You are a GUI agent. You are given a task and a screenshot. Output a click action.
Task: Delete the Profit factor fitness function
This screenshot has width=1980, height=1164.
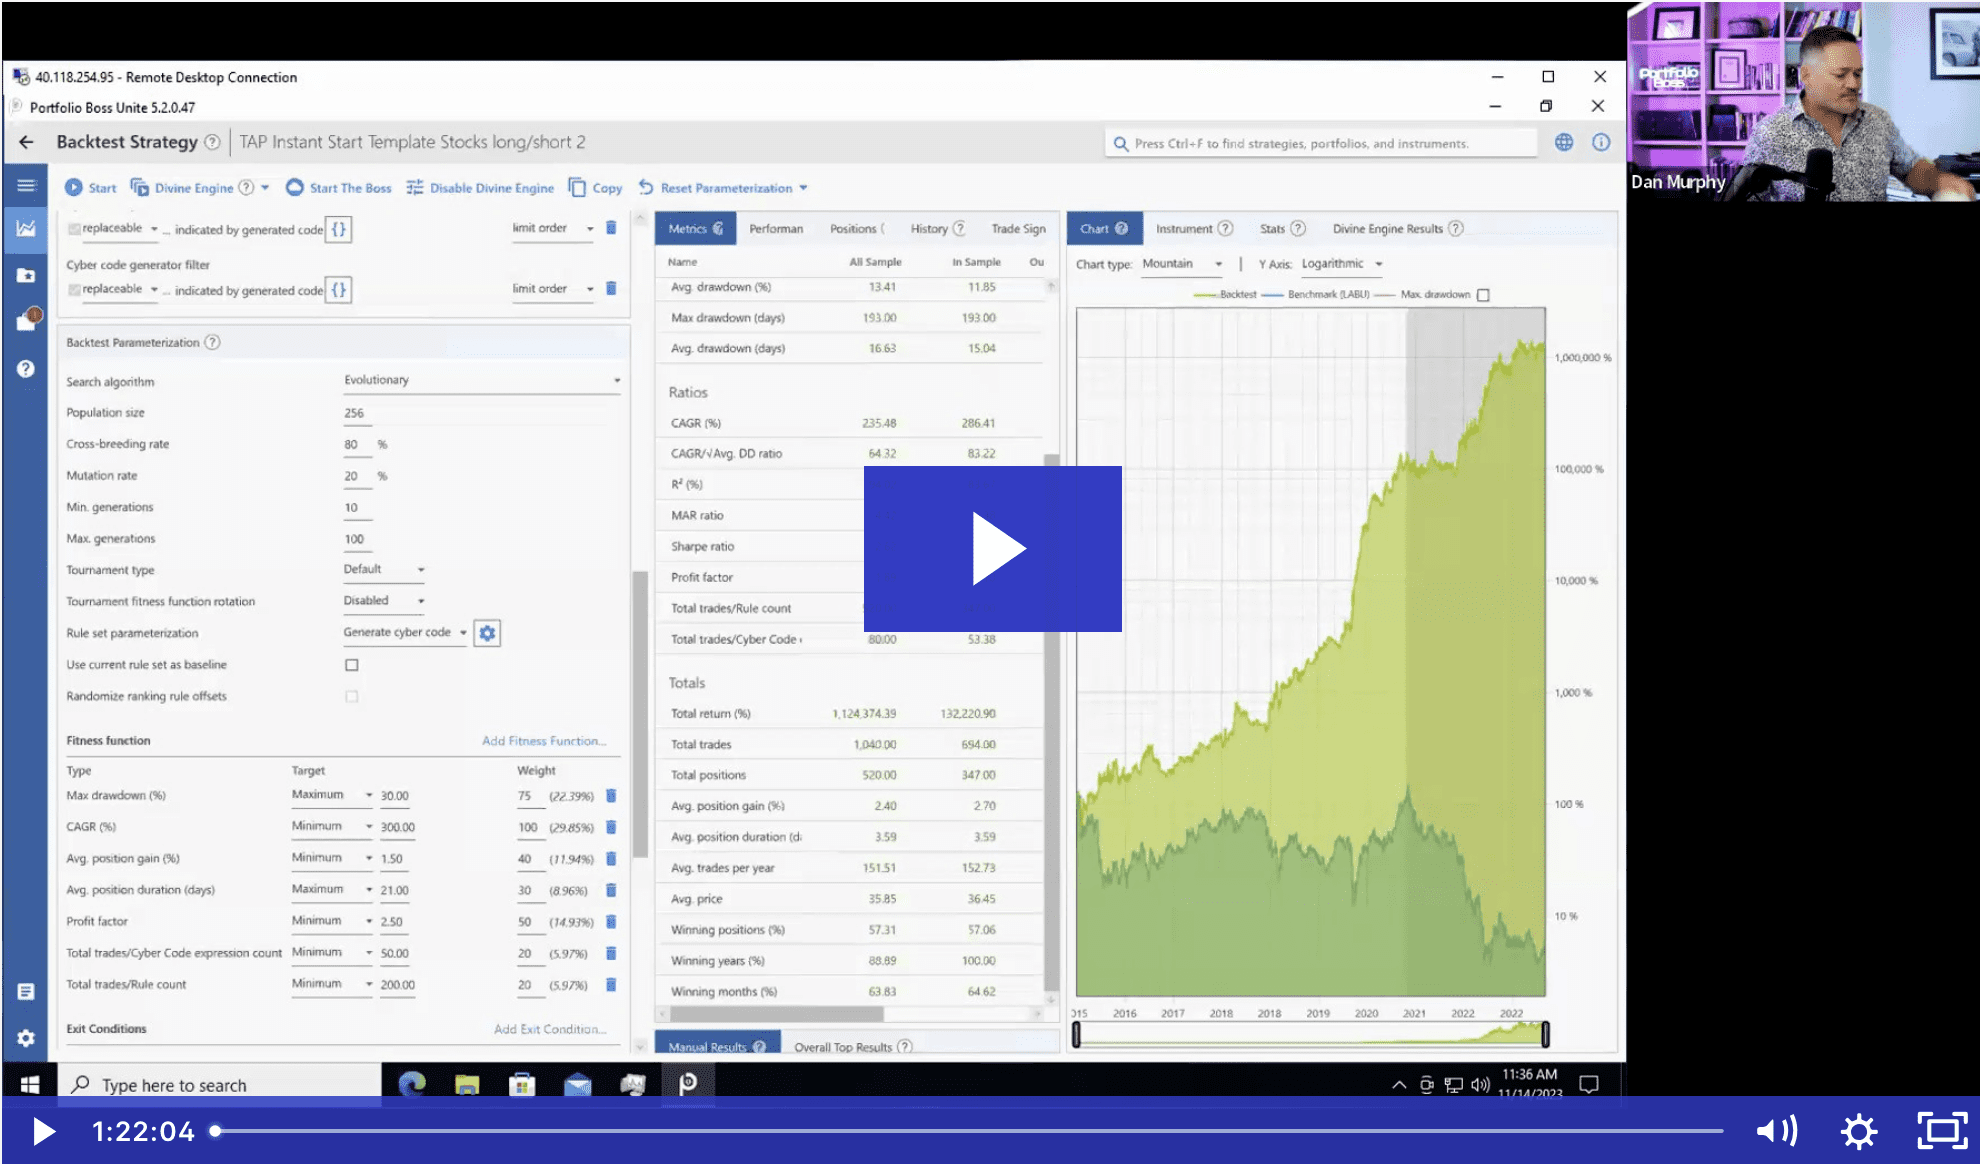[x=611, y=921]
